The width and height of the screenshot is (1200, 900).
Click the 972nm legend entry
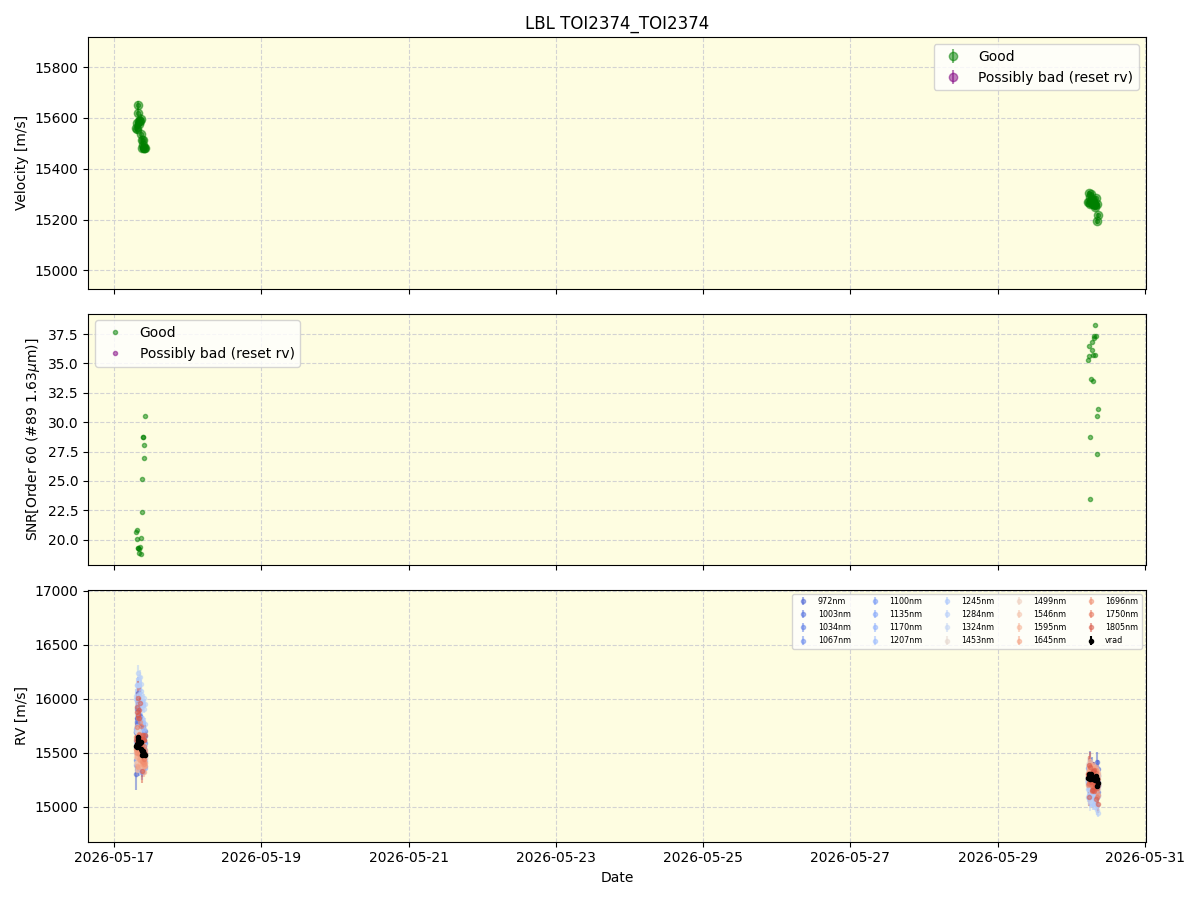click(x=831, y=601)
